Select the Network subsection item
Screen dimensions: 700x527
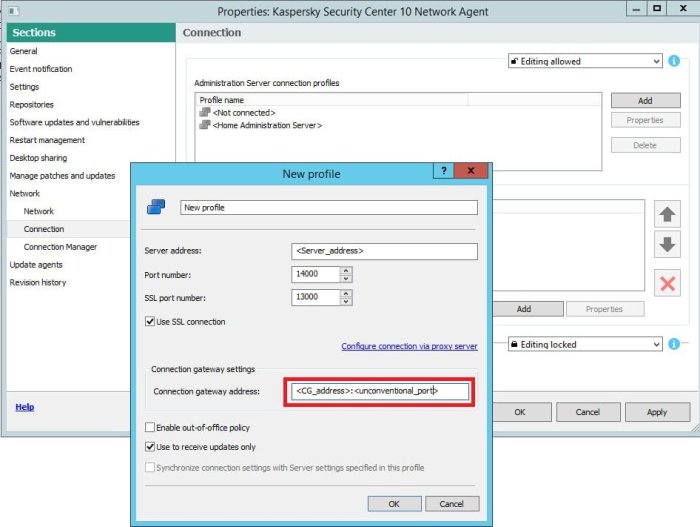(39, 211)
